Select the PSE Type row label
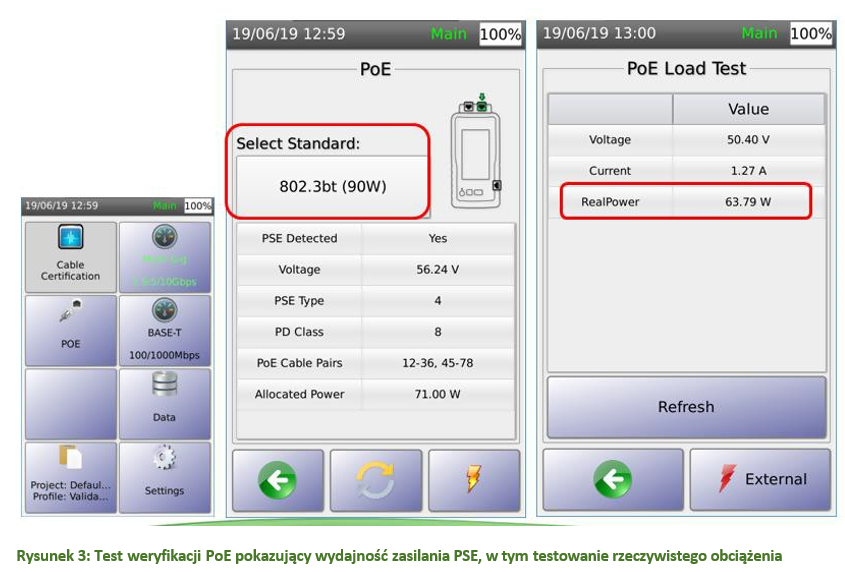 [299, 301]
